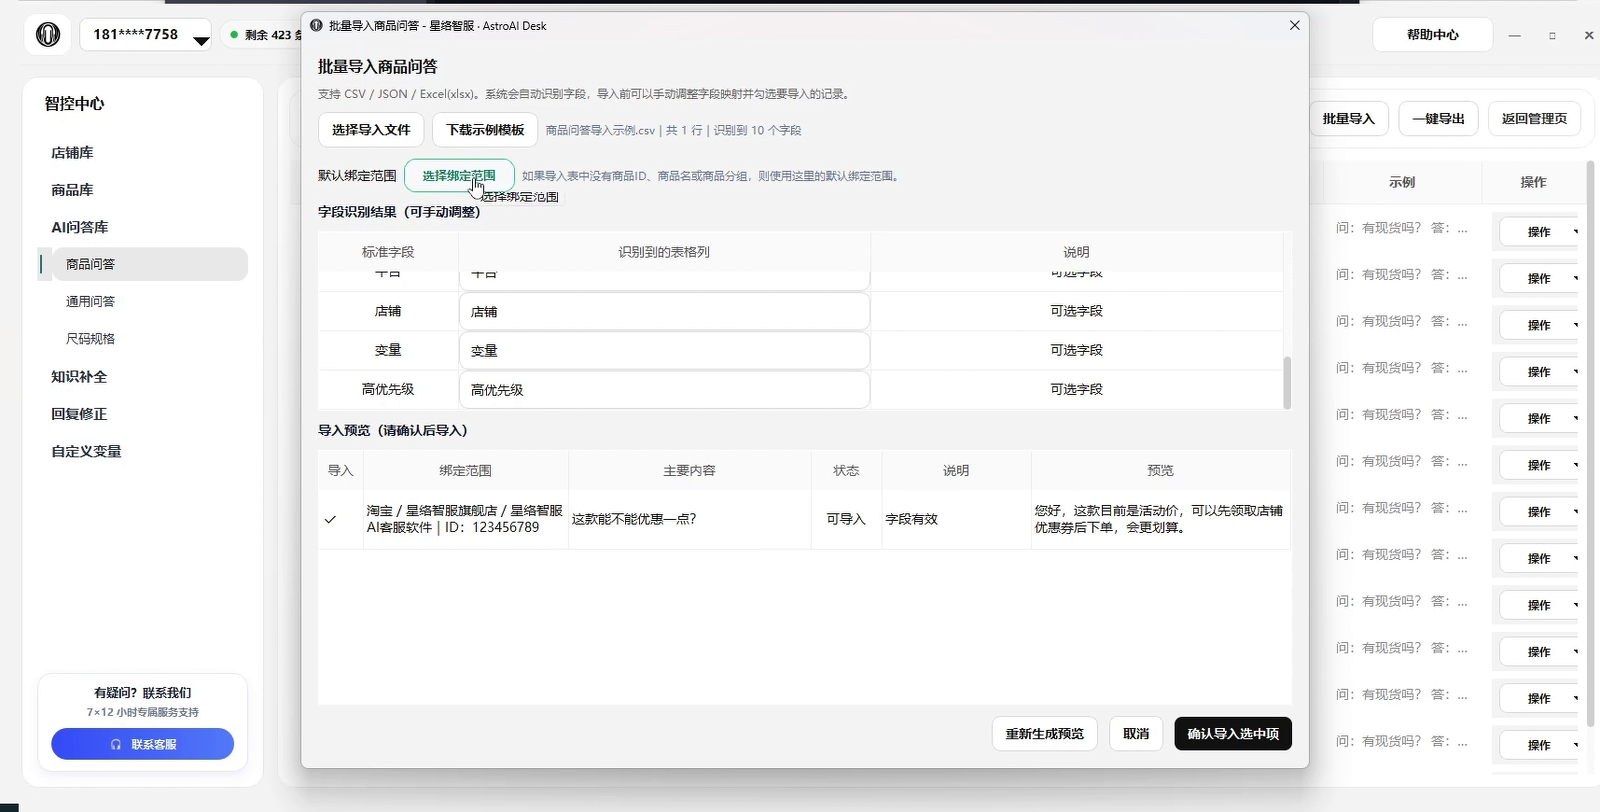Click the 变量 mapped column field
1600x812 pixels.
[x=664, y=350]
